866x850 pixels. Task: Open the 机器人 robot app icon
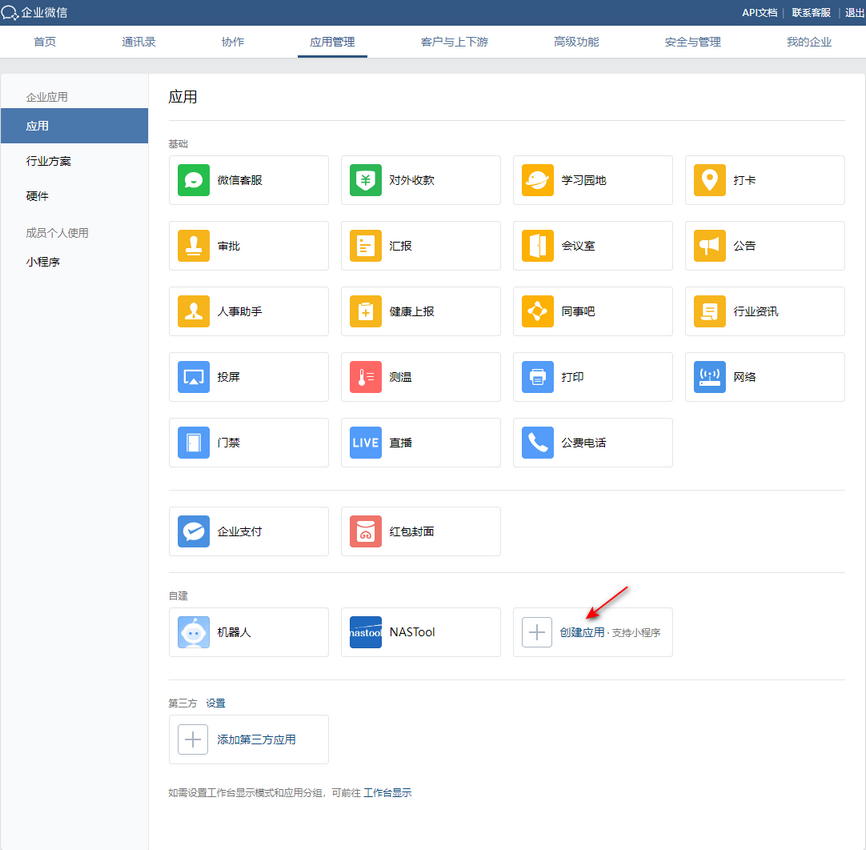(x=193, y=632)
